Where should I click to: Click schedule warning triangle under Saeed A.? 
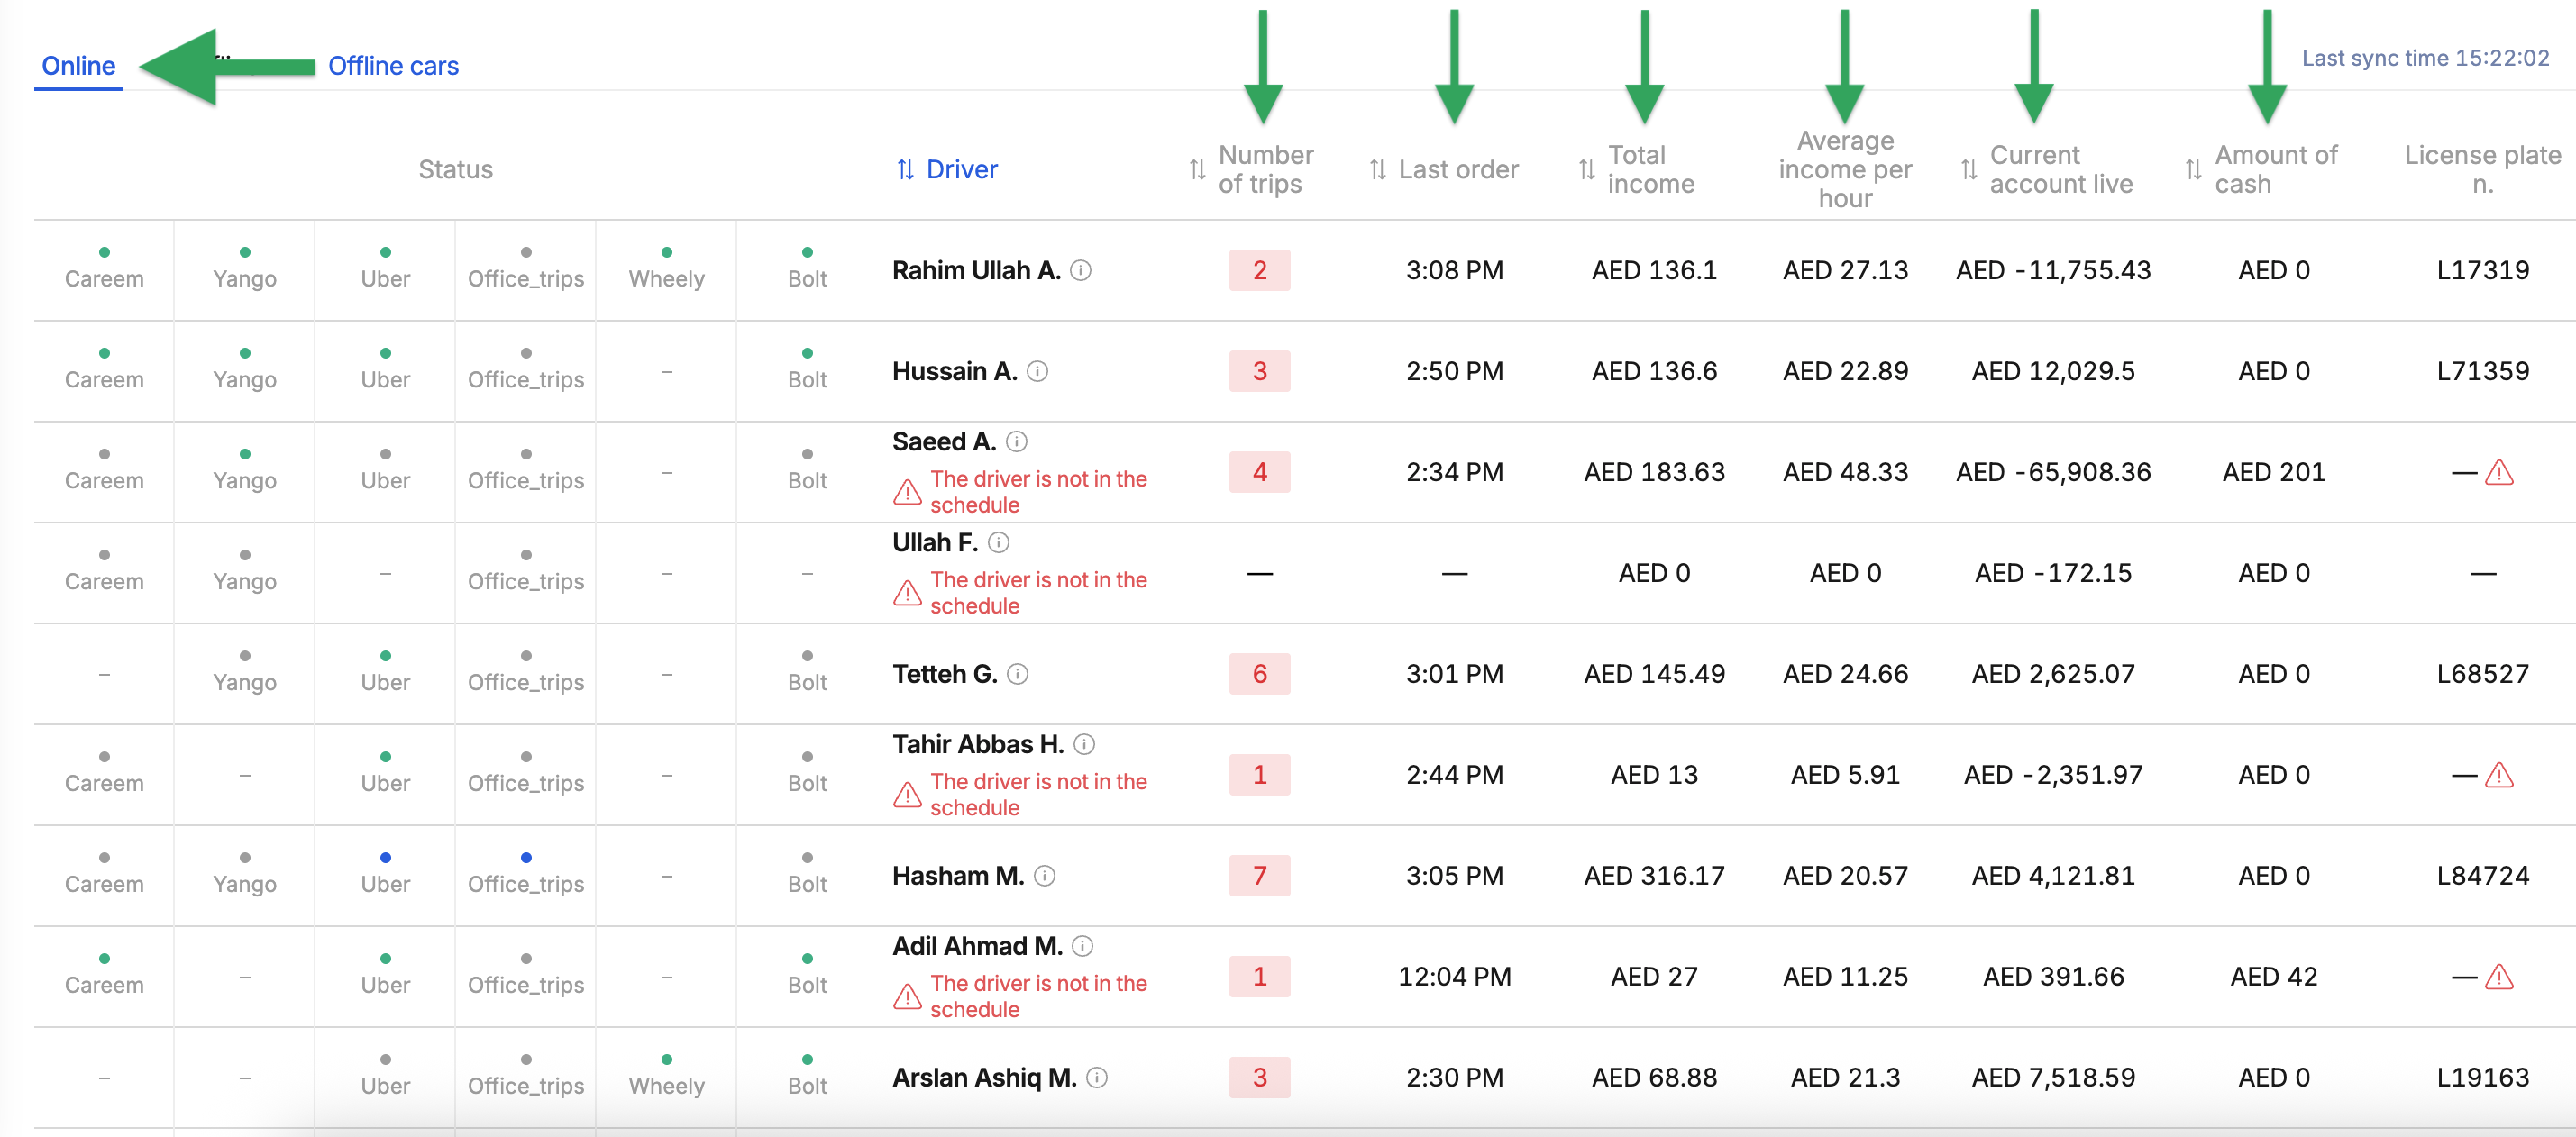click(907, 492)
